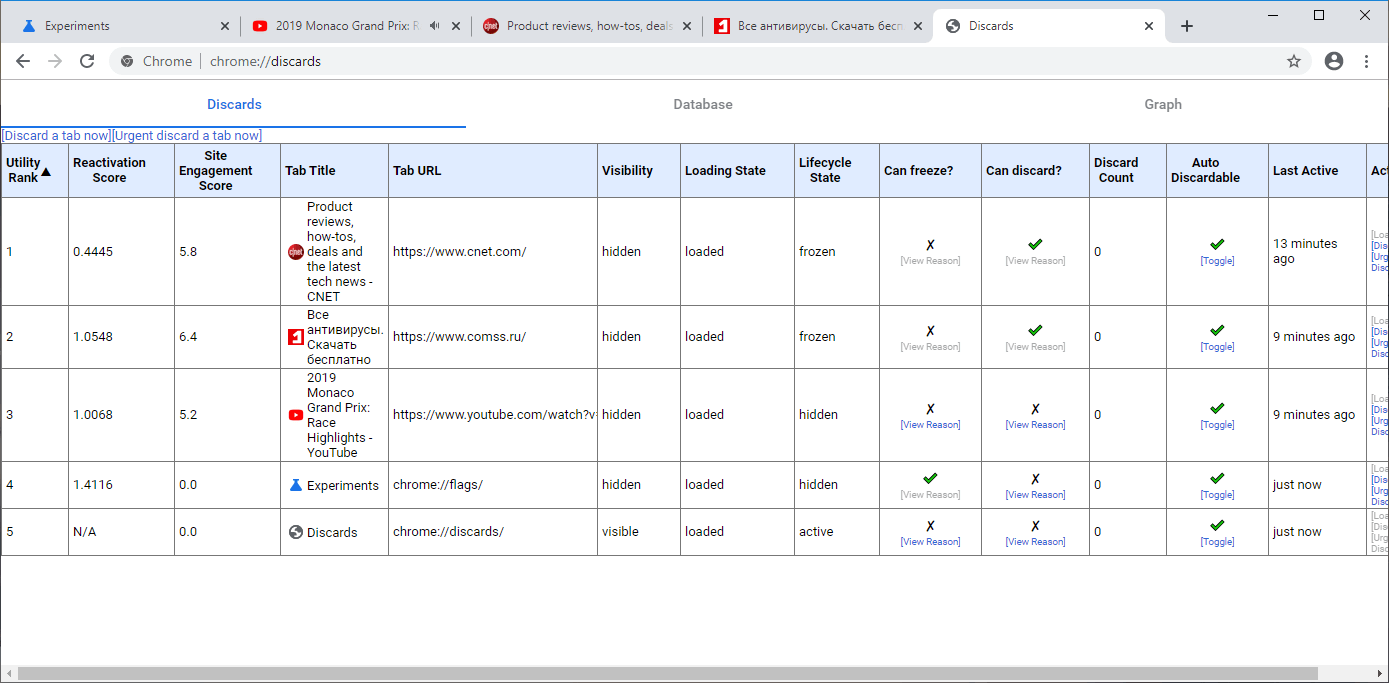Open a new tab with the plus button
Screen dimensions: 1389x683
[1187, 26]
